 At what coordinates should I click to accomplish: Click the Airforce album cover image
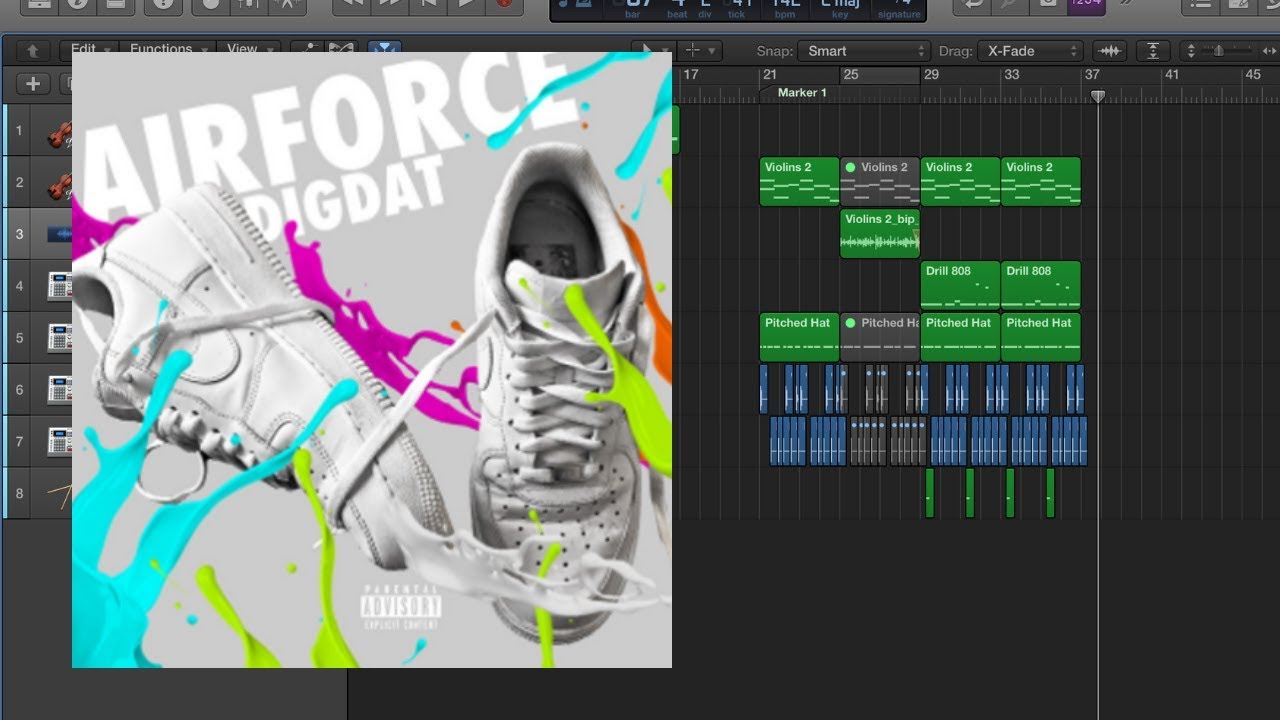[x=372, y=360]
